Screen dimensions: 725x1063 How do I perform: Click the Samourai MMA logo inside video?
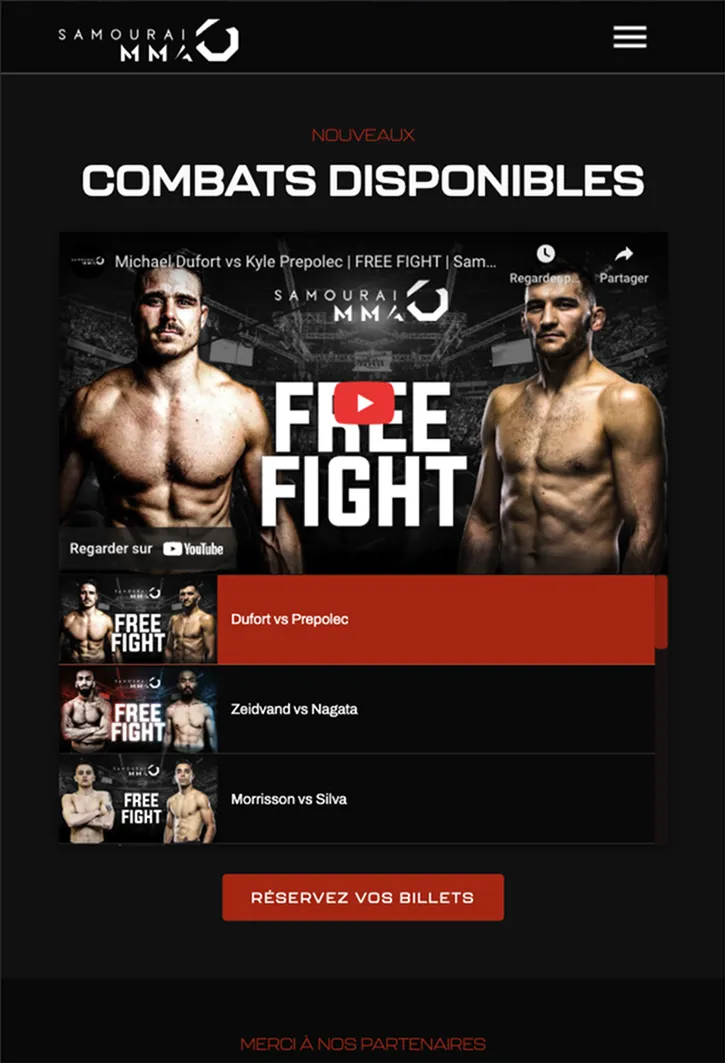[x=361, y=302]
